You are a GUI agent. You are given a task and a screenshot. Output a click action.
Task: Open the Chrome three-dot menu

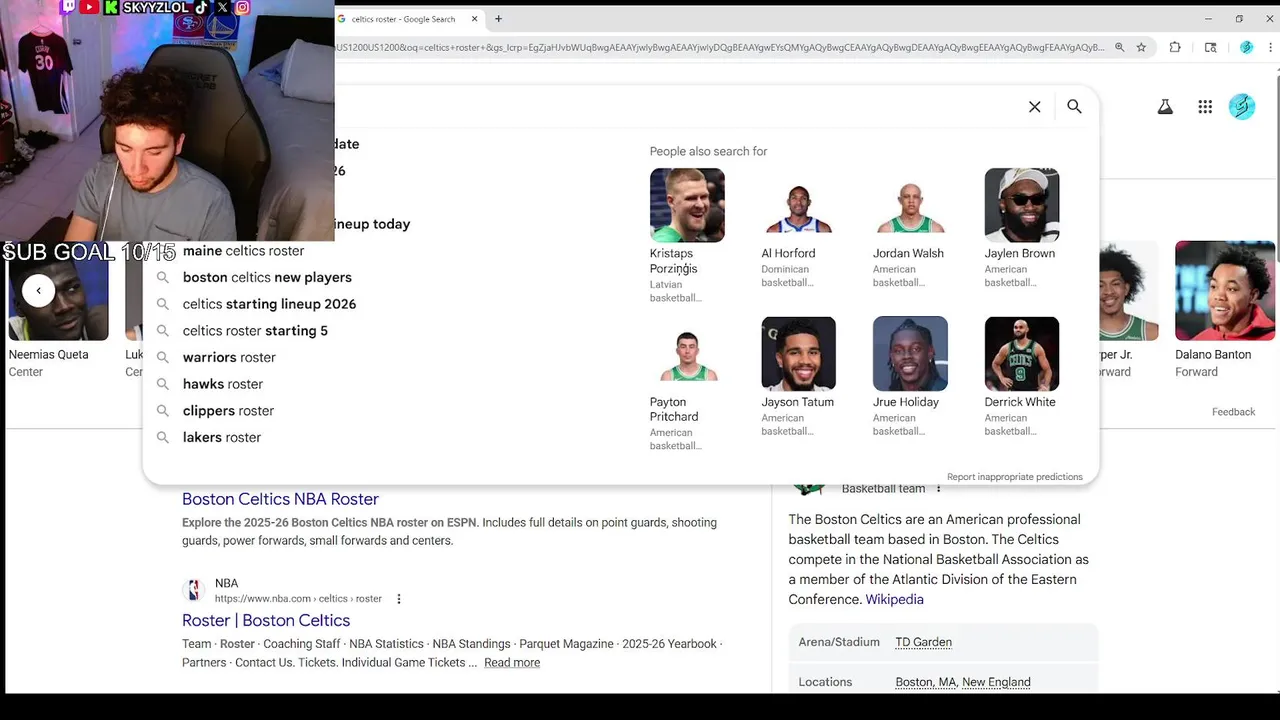point(1270,47)
